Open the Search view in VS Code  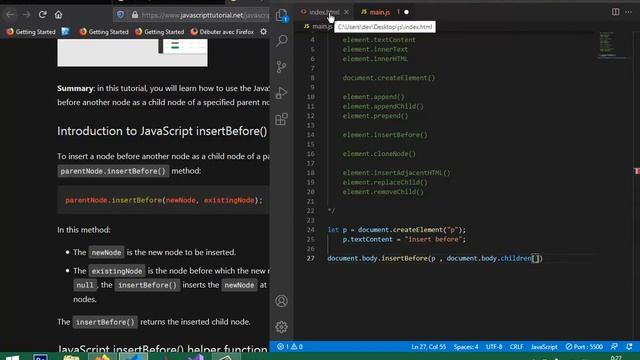click(x=282, y=41)
